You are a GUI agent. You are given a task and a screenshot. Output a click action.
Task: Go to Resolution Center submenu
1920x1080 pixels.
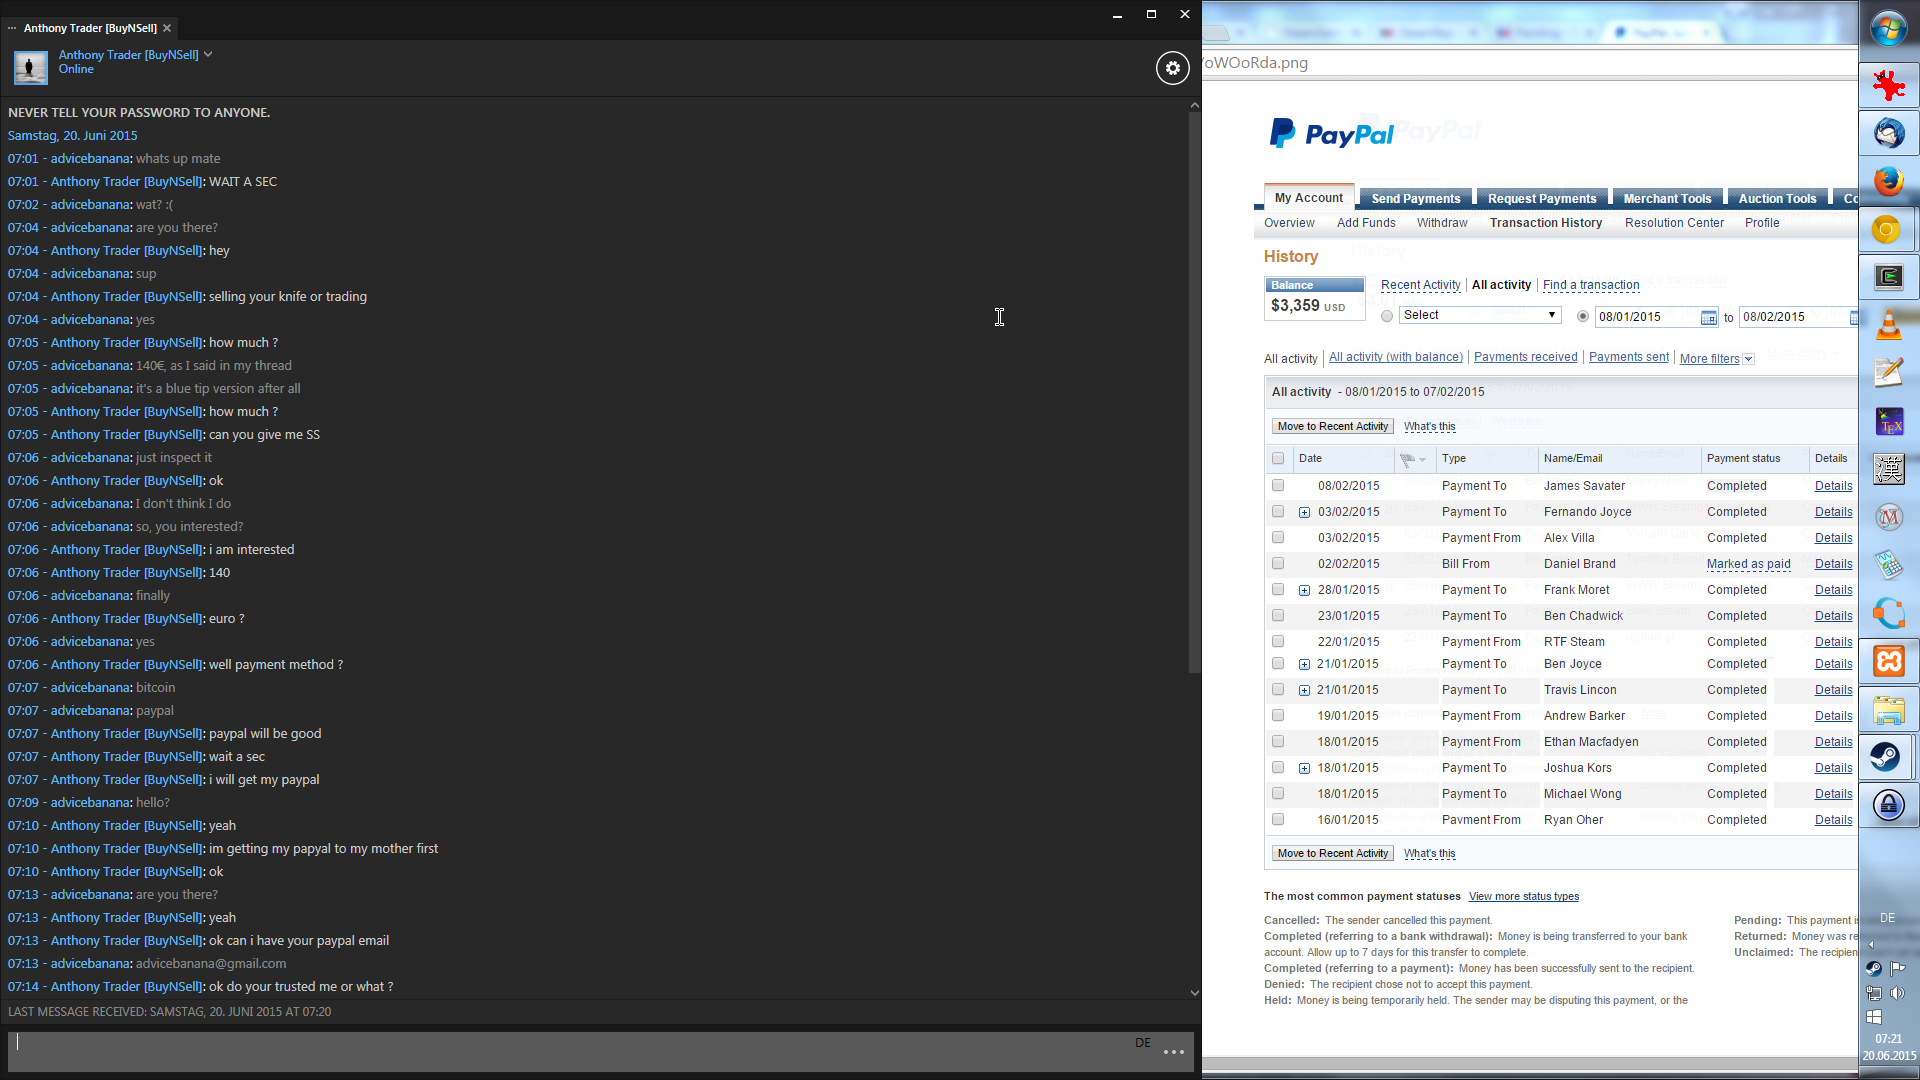1673,223
